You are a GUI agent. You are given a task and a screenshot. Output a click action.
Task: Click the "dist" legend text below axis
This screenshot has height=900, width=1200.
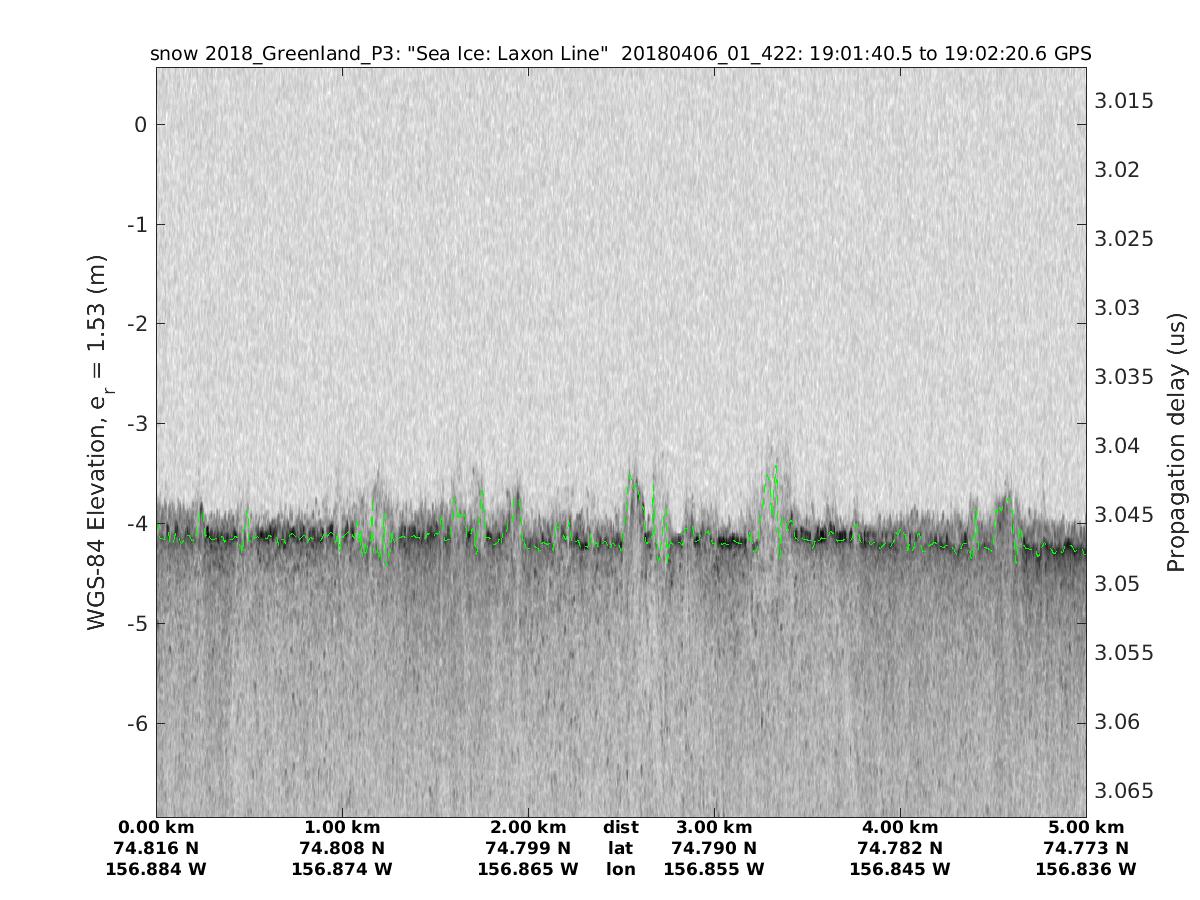pyautogui.click(x=621, y=828)
